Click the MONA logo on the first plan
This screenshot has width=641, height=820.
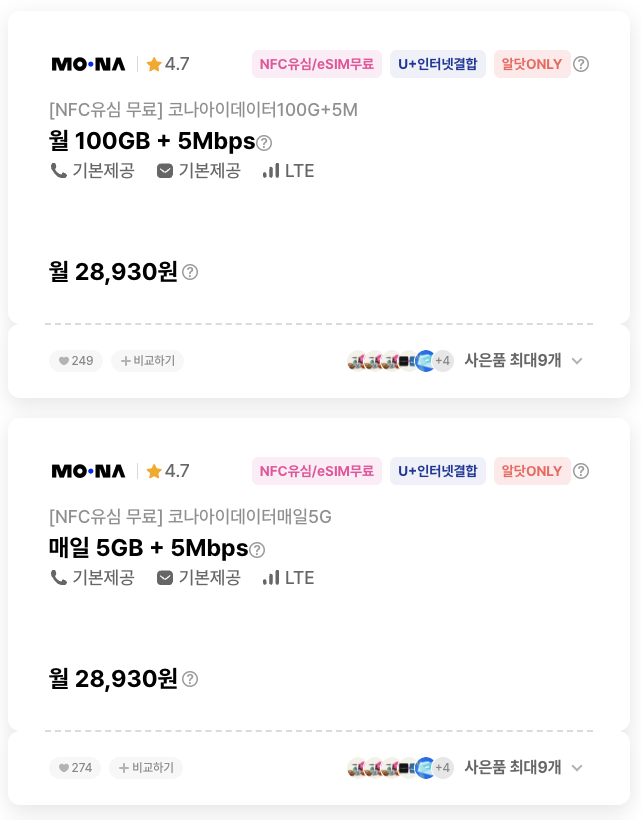pos(89,64)
